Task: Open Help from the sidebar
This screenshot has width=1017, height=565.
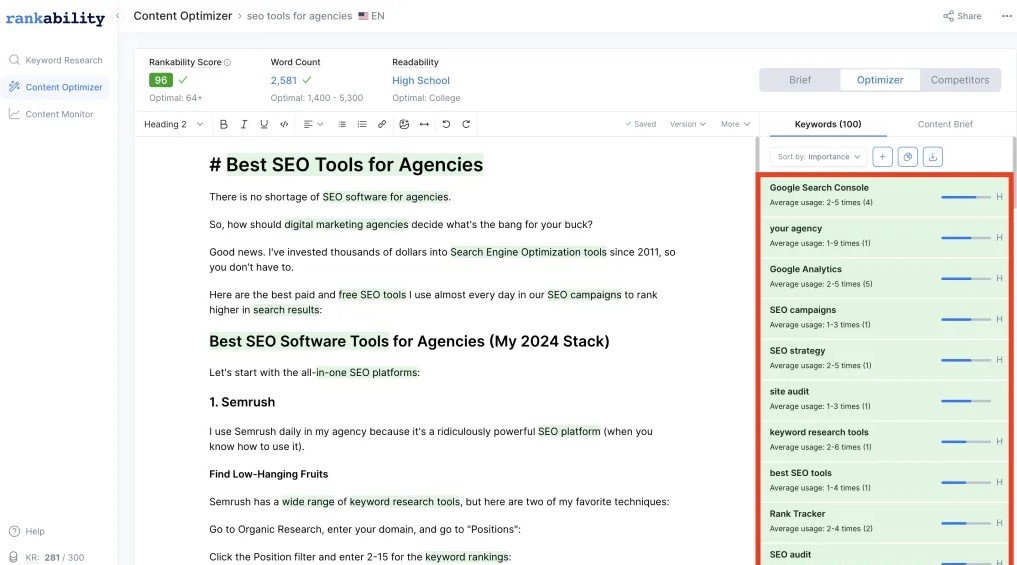Action: tap(27, 531)
